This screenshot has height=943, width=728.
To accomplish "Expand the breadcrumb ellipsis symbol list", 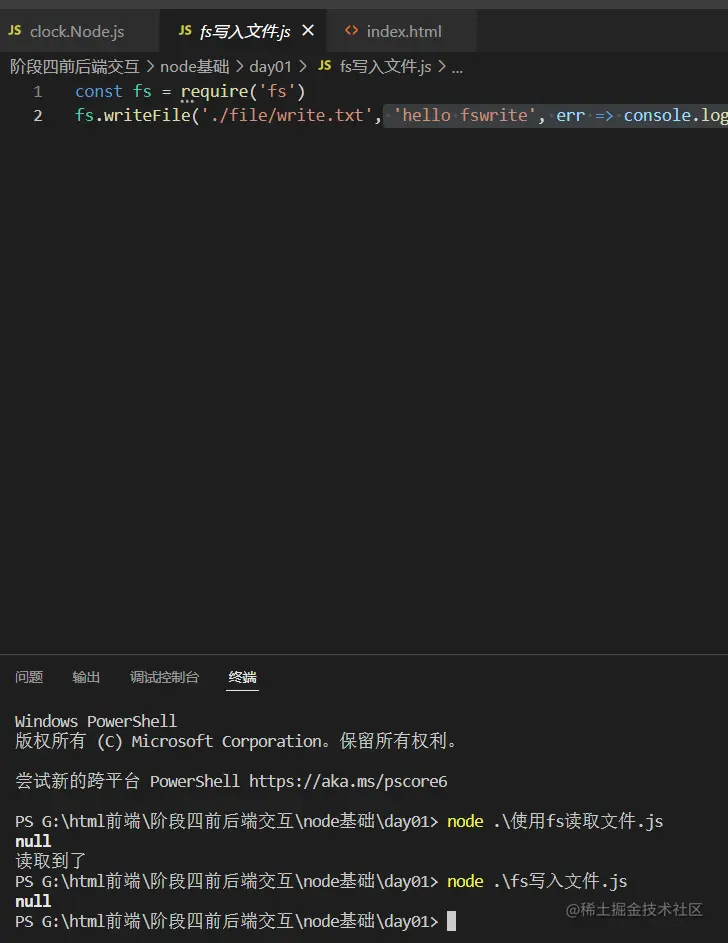I will click(x=457, y=69).
